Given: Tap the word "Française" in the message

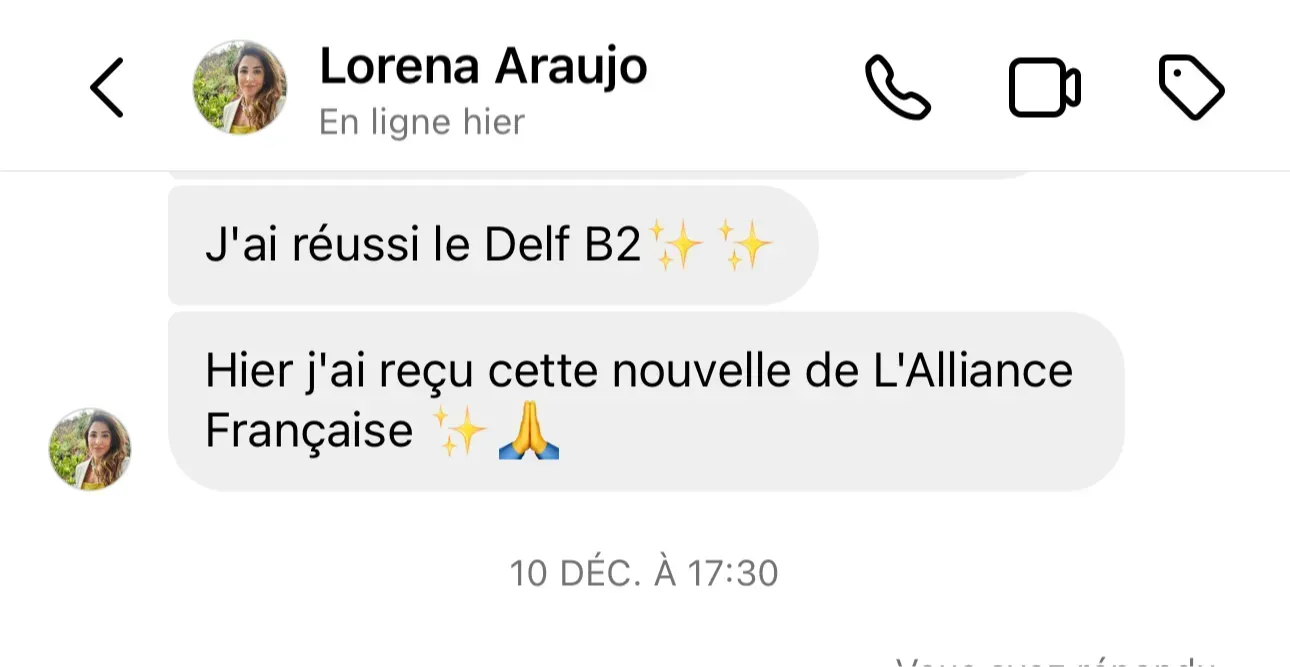Looking at the screenshot, I should click(309, 431).
